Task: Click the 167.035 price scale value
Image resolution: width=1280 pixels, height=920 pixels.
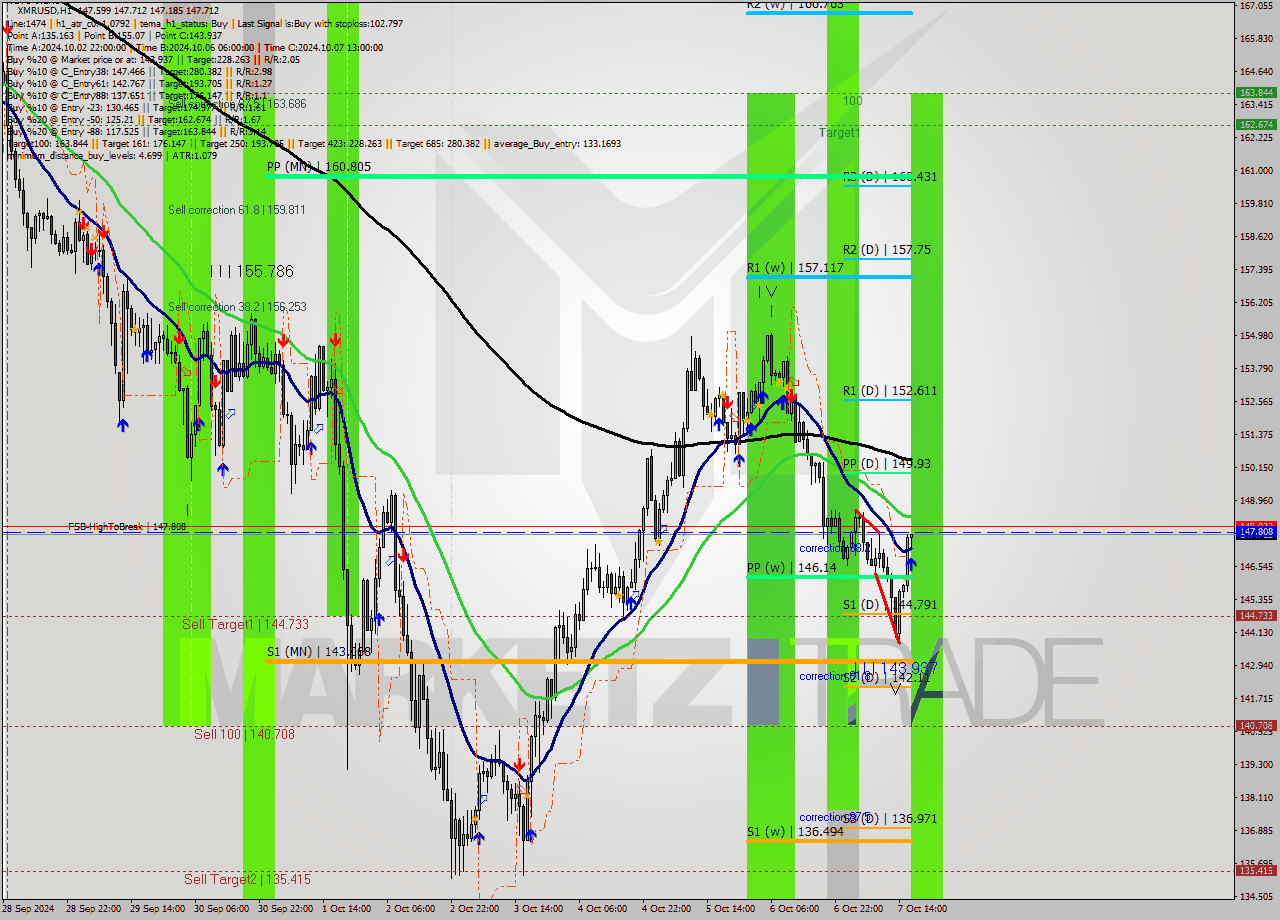Action: point(1256,6)
